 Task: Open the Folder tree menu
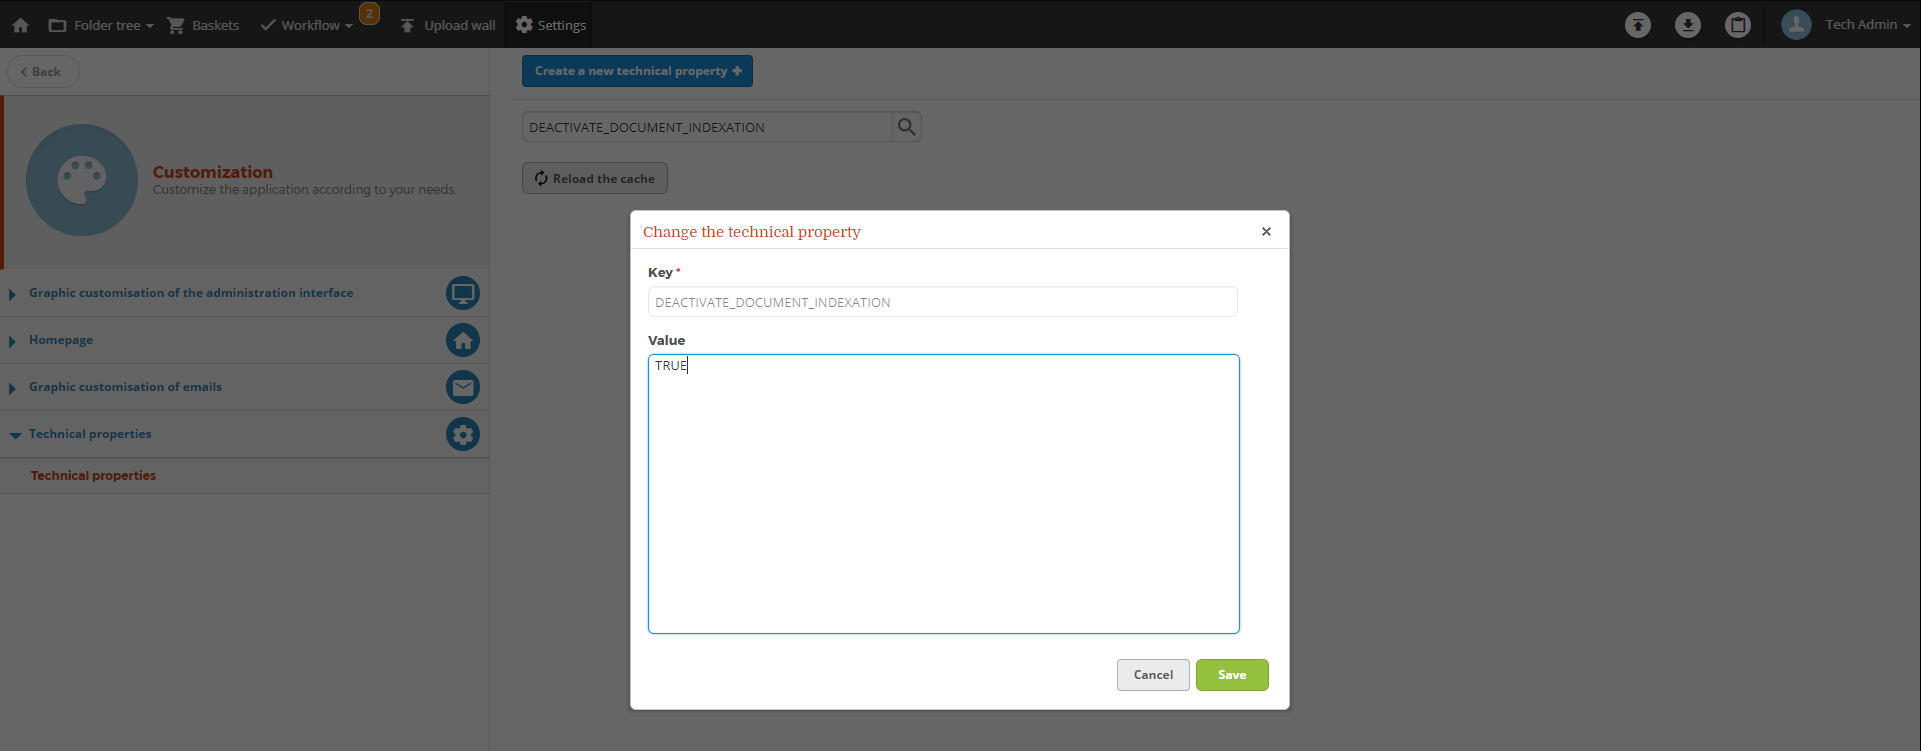[x=101, y=25]
